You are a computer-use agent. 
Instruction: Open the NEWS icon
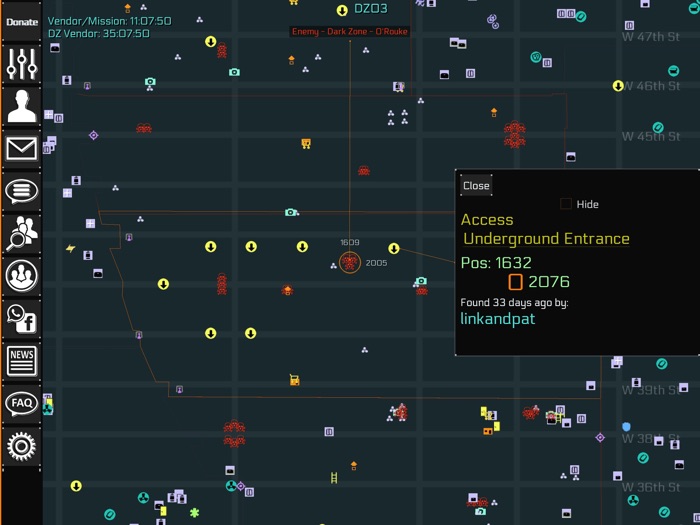[x=21, y=361]
